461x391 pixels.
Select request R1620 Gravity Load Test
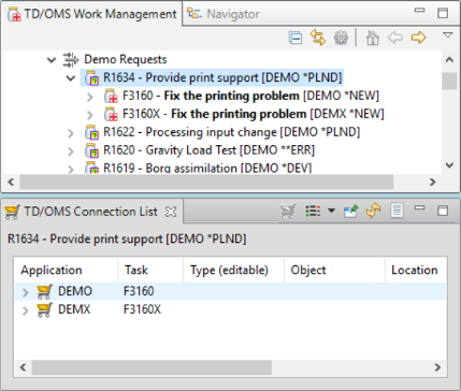click(x=209, y=150)
